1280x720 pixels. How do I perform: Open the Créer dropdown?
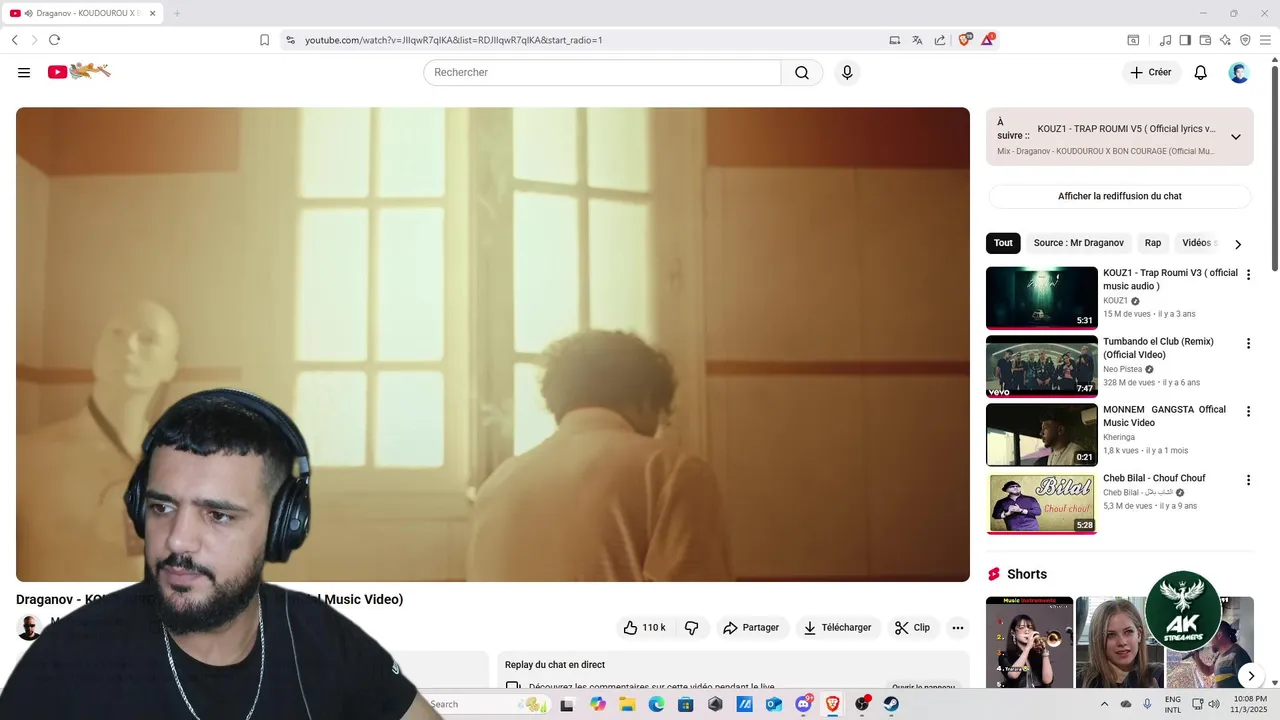click(x=1151, y=72)
